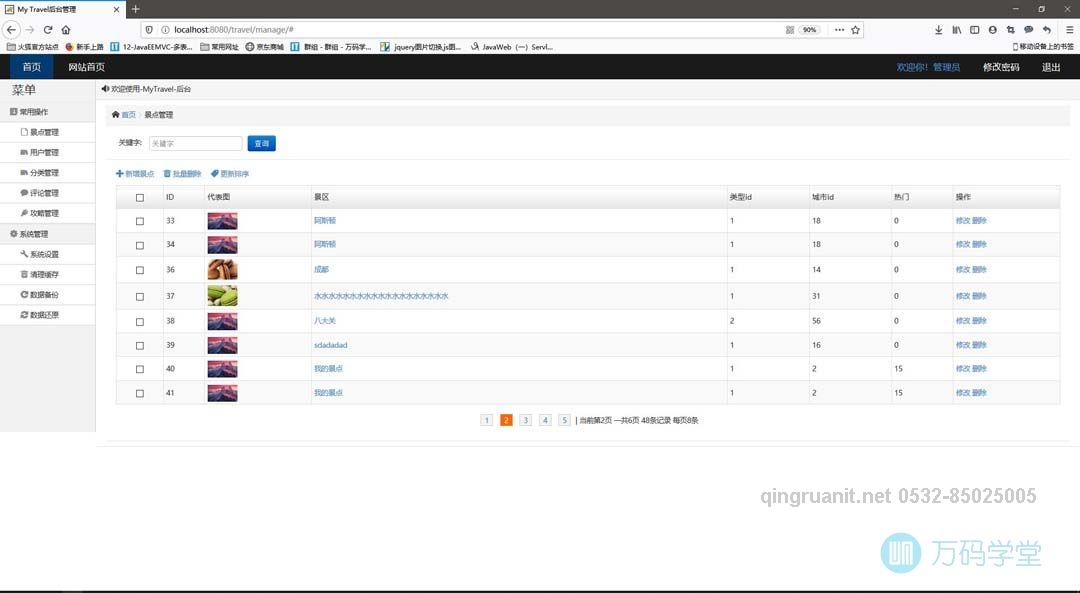The image size is (1080, 593).
Task: Open 用户管理 in the sidebar menu
Action: 44,153
